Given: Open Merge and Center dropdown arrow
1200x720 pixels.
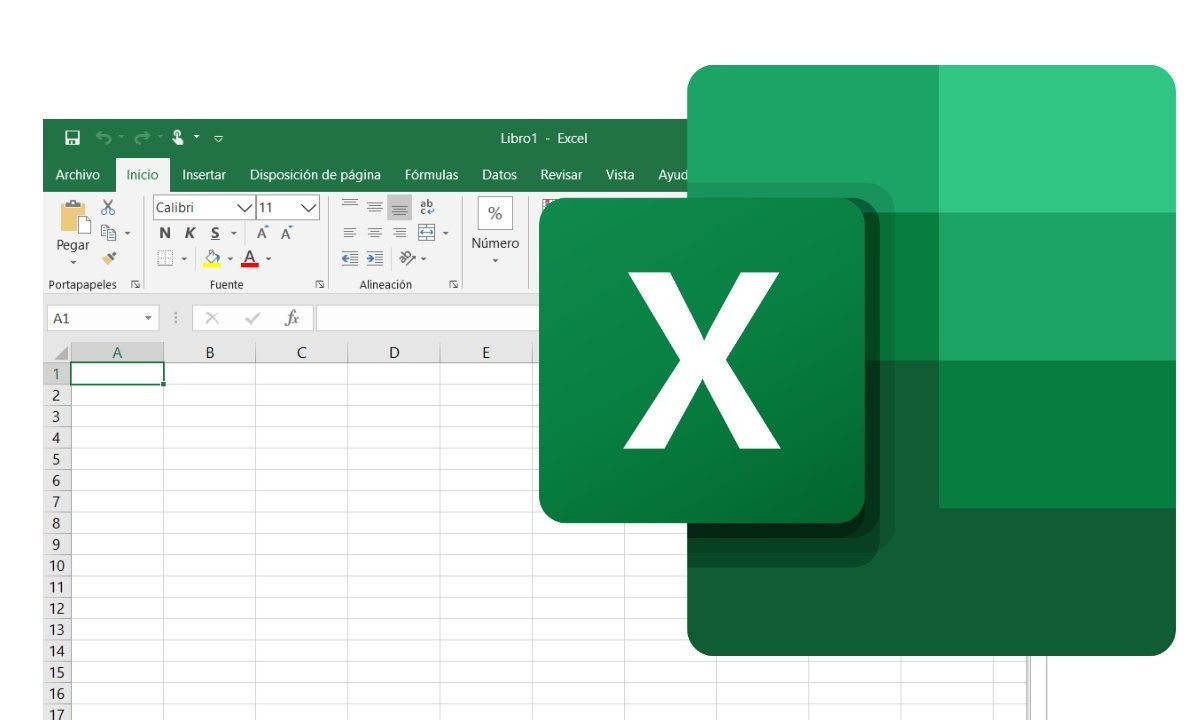Looking at the screenshot, I should [446, 233].
